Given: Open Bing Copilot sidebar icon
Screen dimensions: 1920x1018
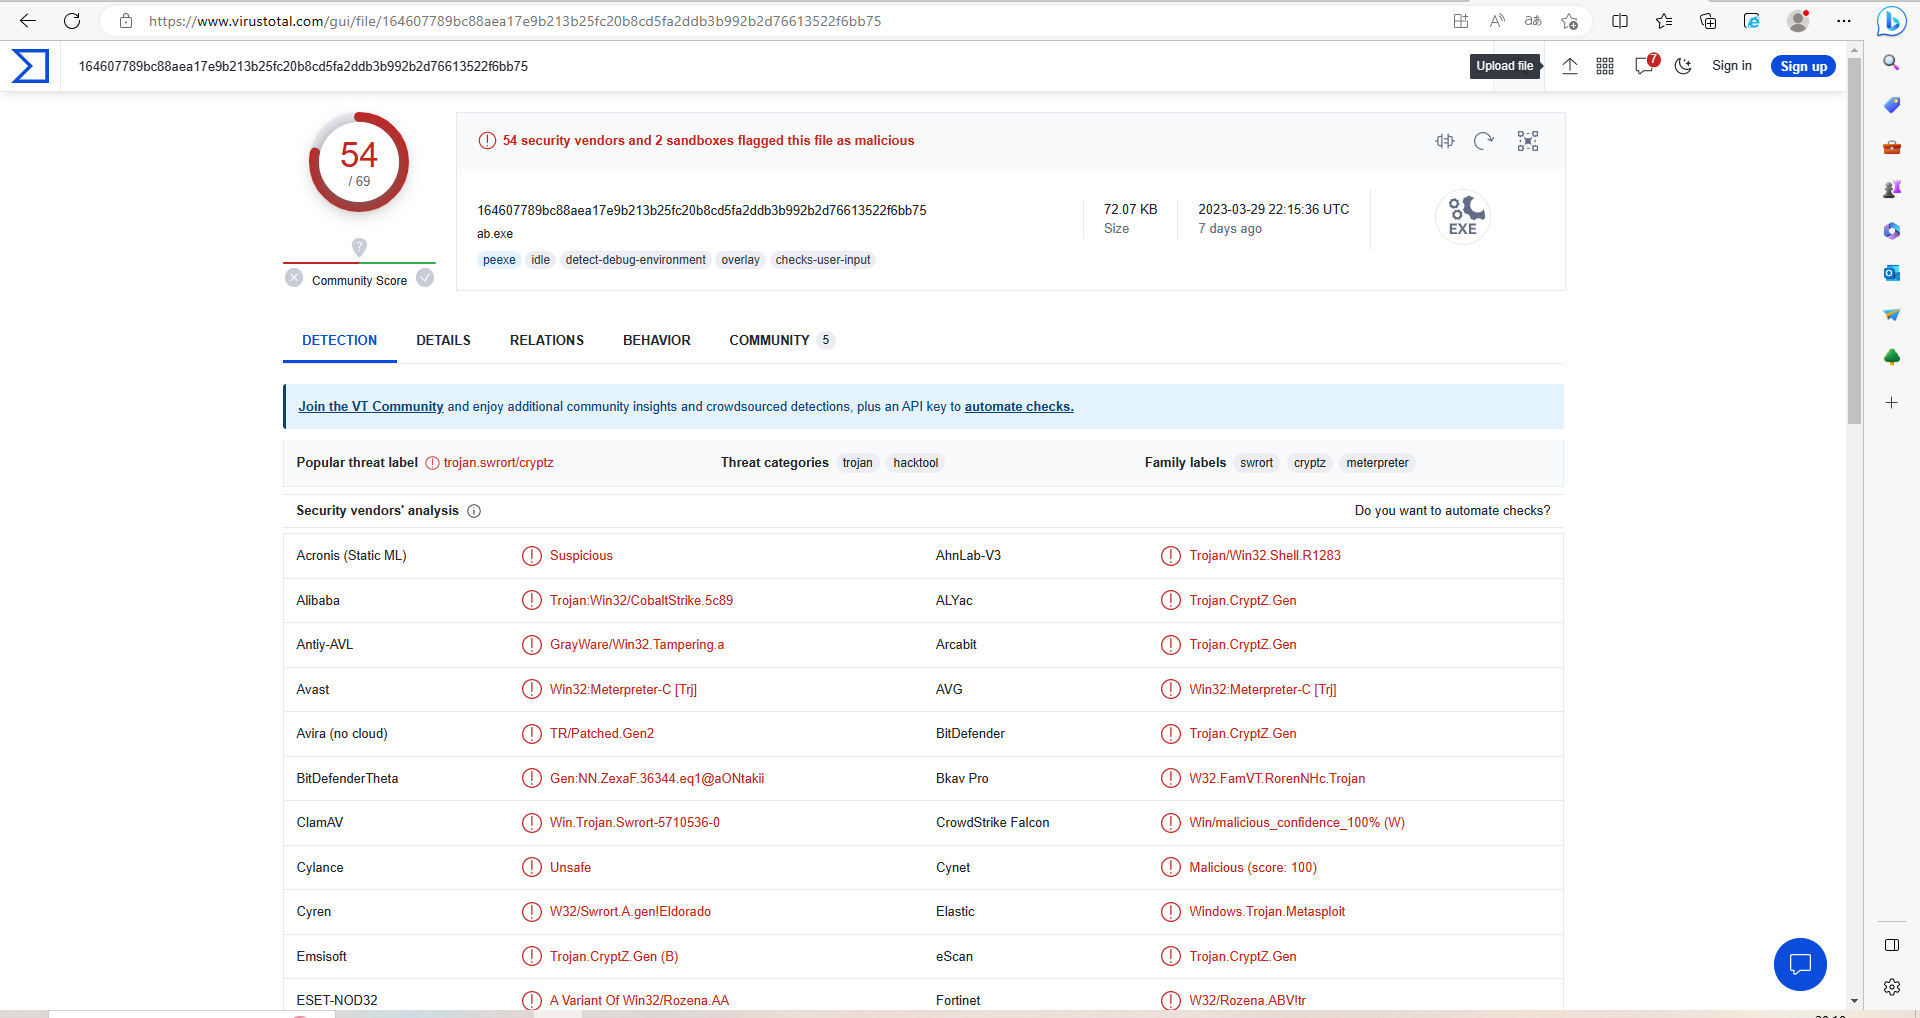Looking at the screenshot, I should 1891,21.
